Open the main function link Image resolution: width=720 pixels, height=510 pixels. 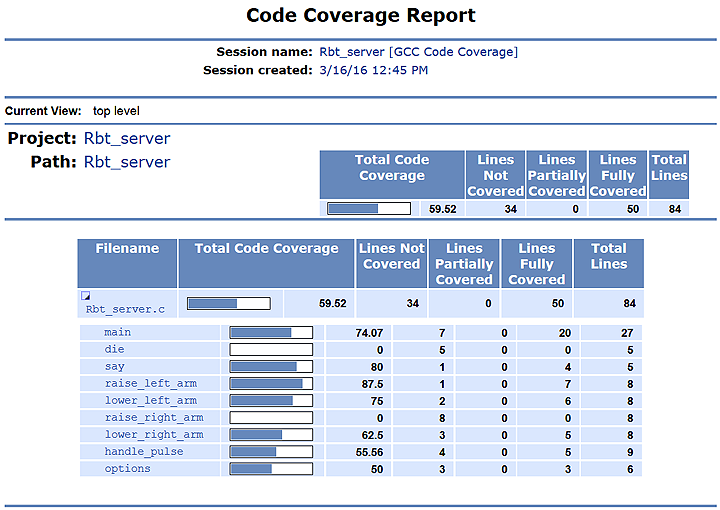click(x=117, y=332)
